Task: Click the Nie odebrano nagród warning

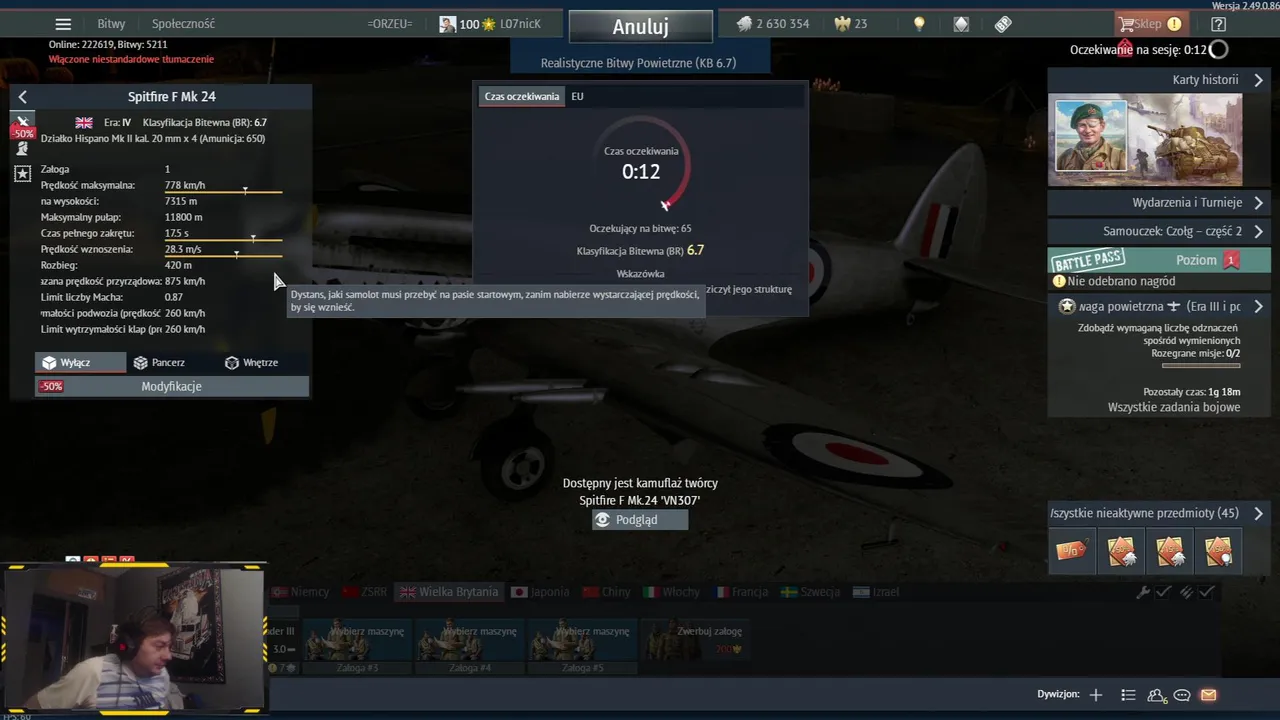Action: [1114, 282]
